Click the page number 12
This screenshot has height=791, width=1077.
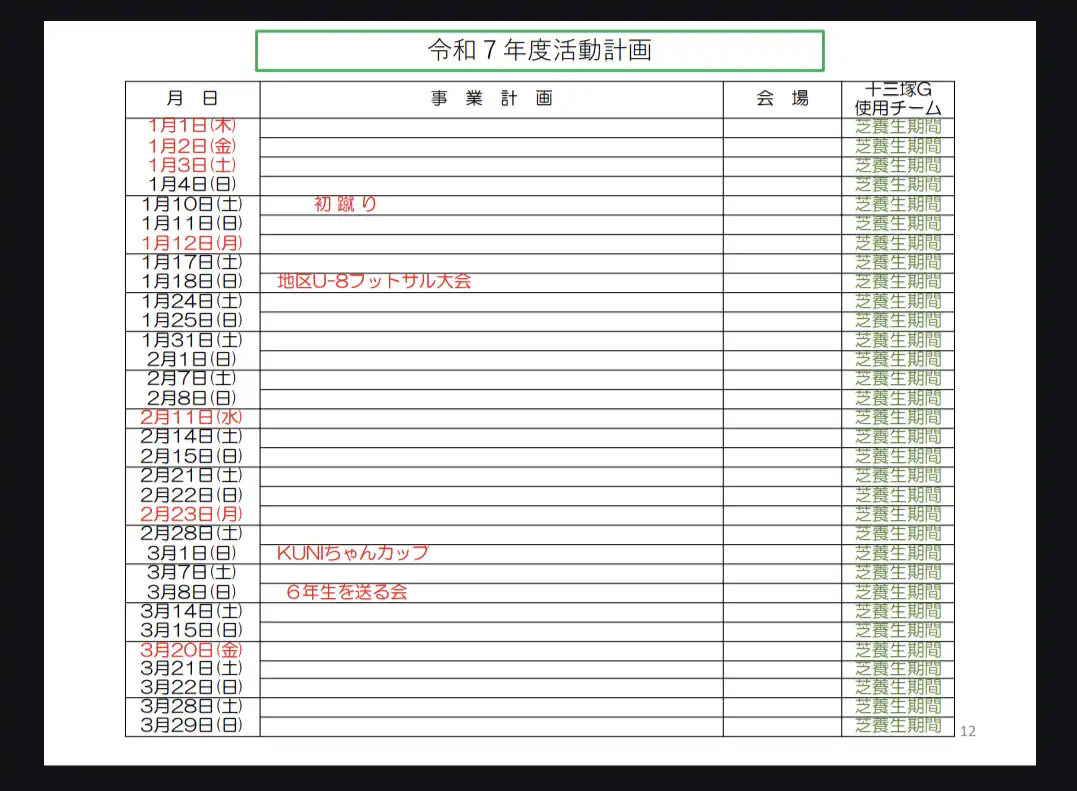[968, 731]
